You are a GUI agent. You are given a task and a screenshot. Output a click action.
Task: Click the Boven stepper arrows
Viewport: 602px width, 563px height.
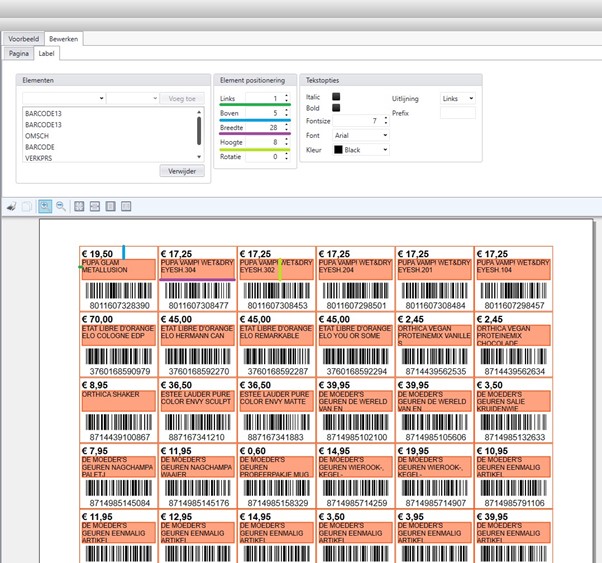[x=286, y=113]
